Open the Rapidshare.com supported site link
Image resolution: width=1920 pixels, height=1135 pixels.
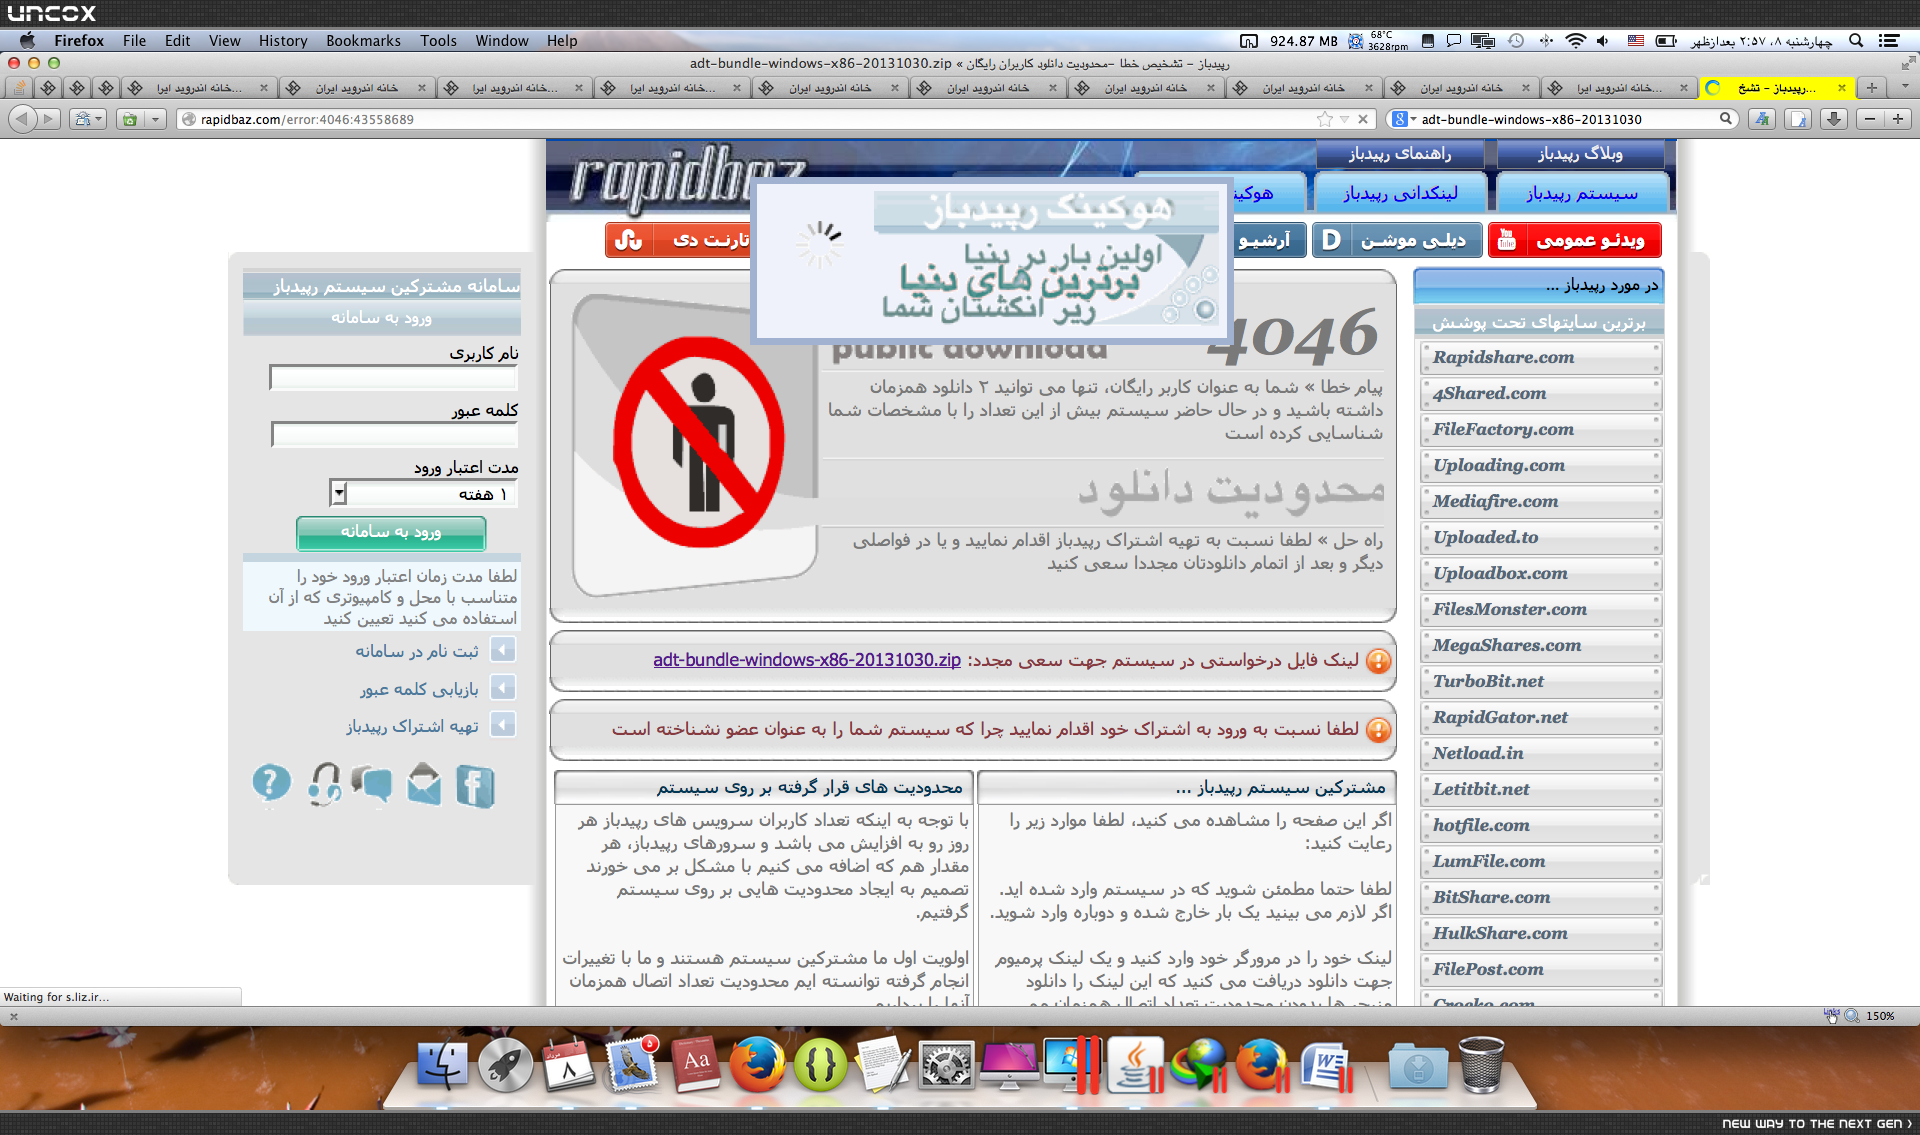1541,357
